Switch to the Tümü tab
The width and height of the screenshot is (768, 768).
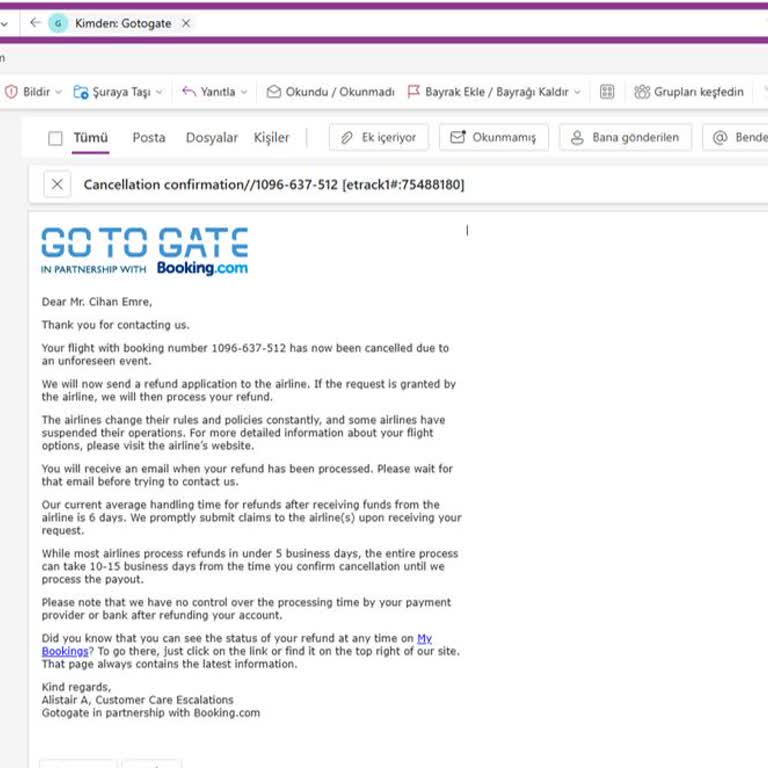[91, 138]
